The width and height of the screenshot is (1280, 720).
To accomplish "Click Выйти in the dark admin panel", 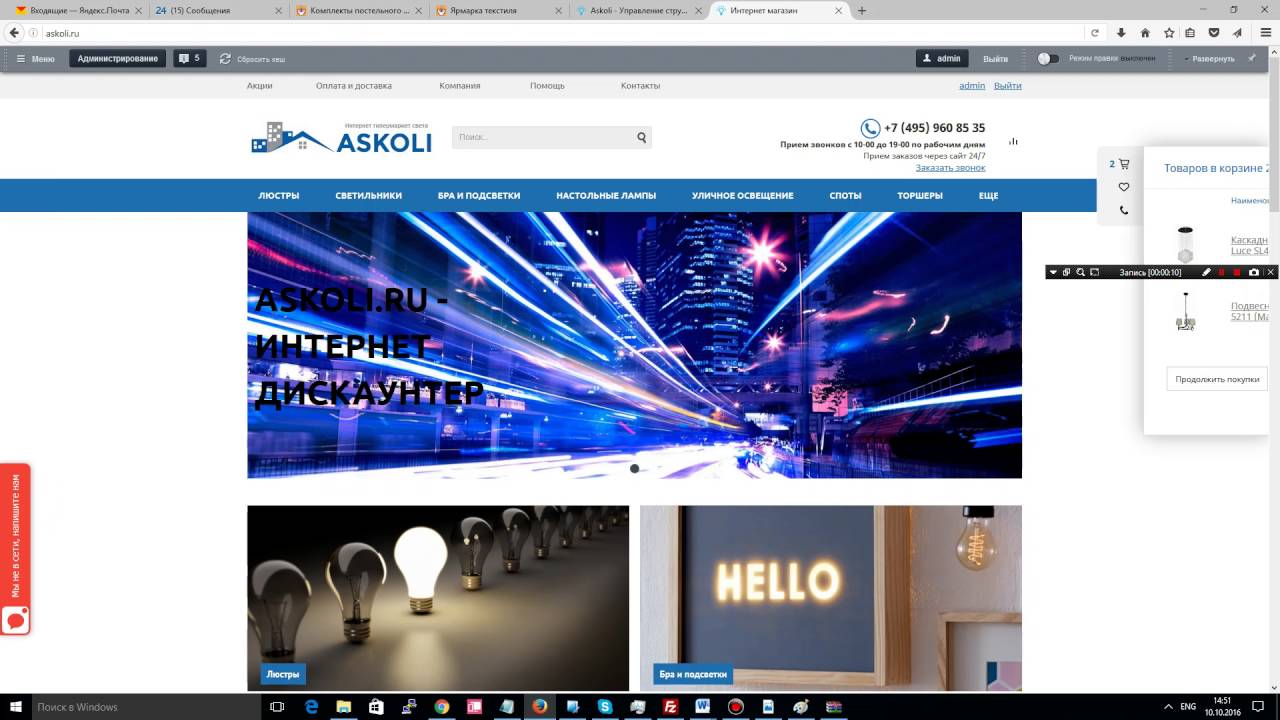I will pos(995,59).
